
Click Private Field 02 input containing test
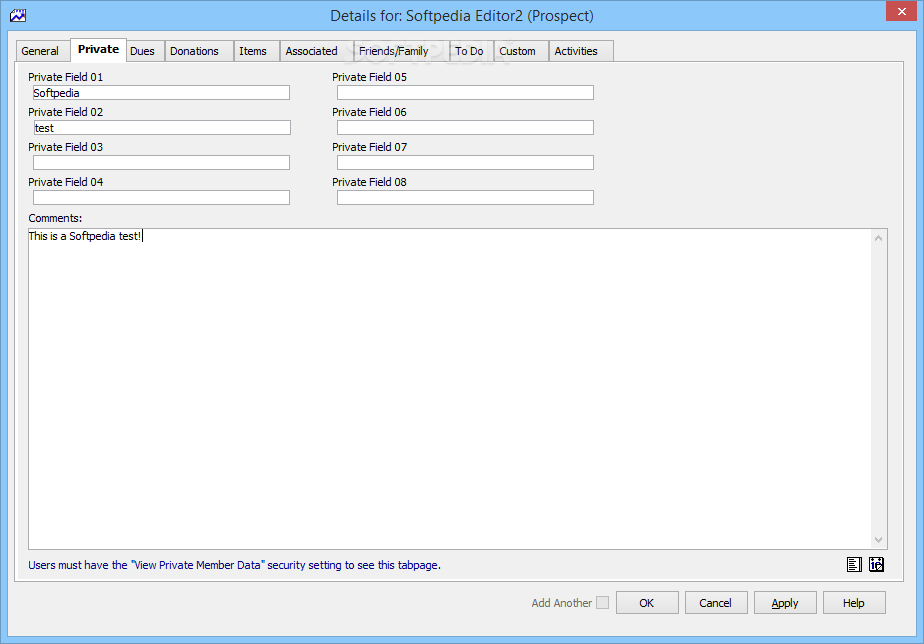point(161,128)
